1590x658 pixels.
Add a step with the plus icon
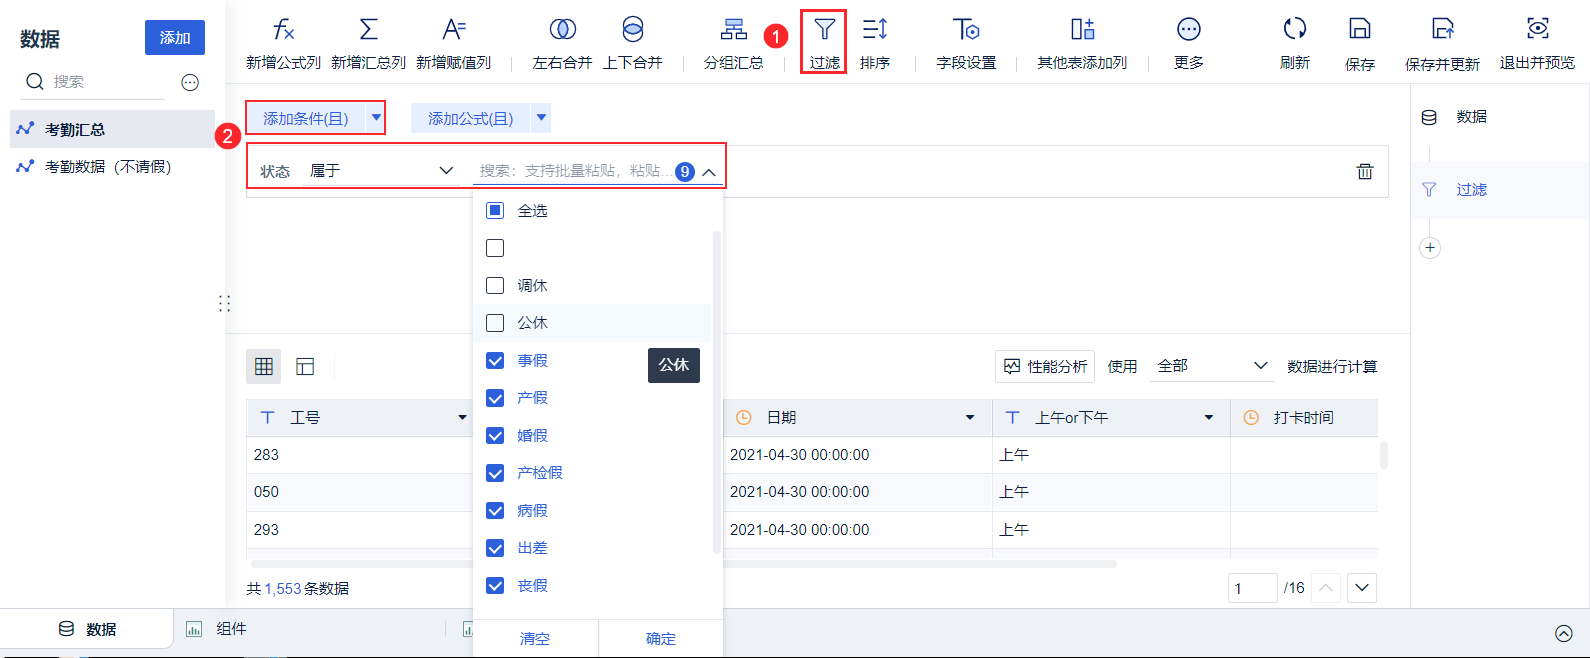tap(1430, 248)
